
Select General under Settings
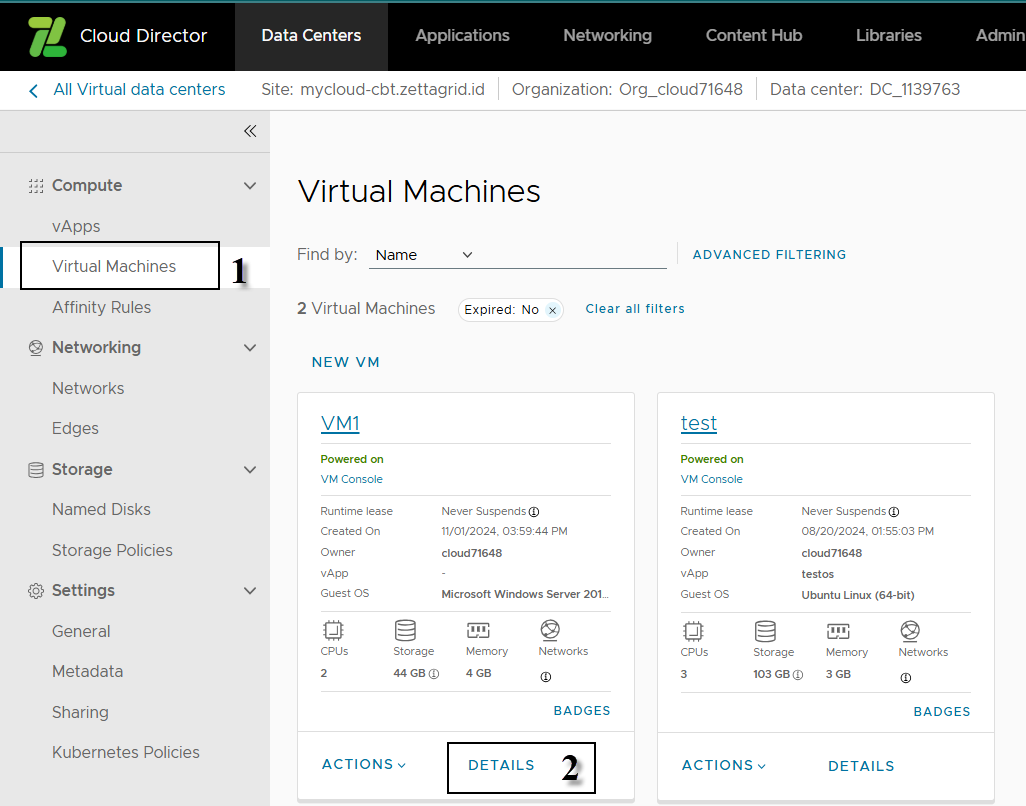[81, 631]
